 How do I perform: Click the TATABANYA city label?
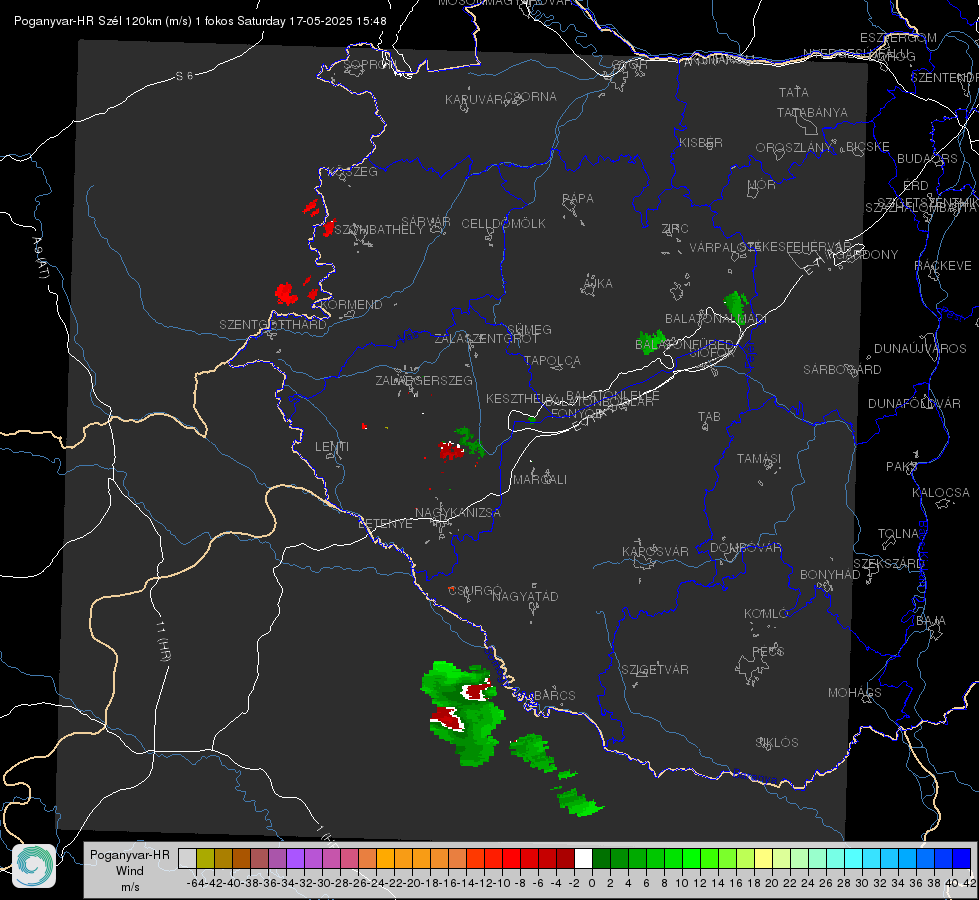click(x=812, y=112)
